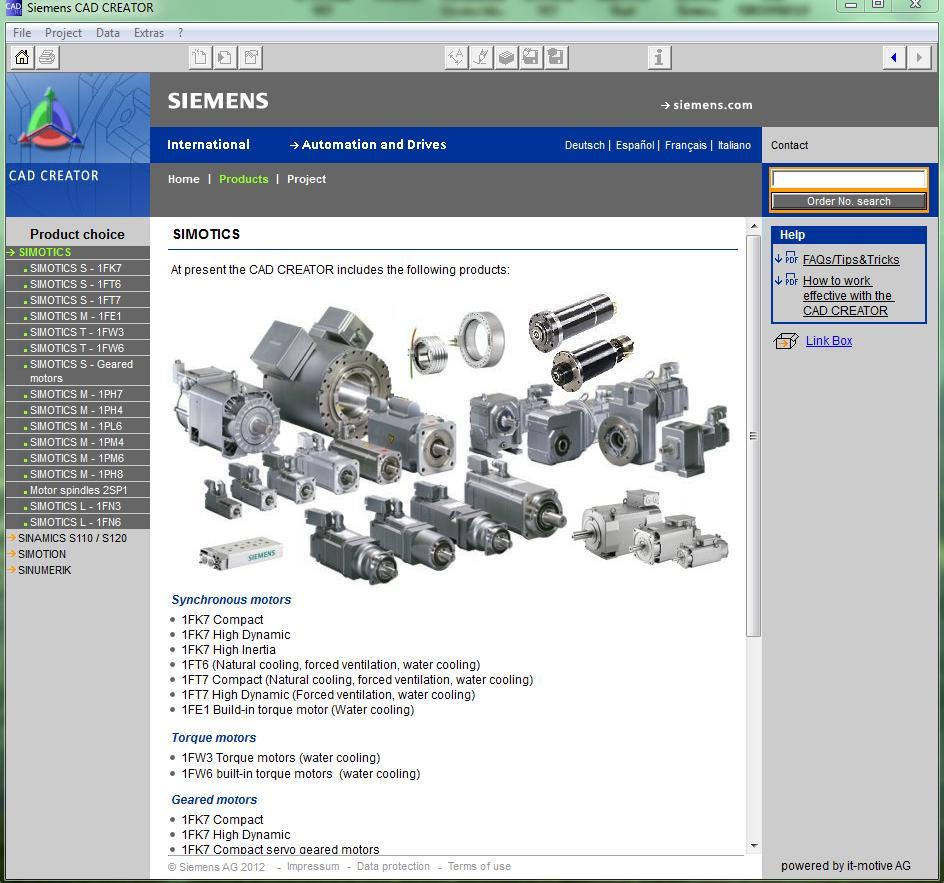This screenshot has width=944, height=883.
Task: Go back with the left arrow
Action: (x=894, y=58)
